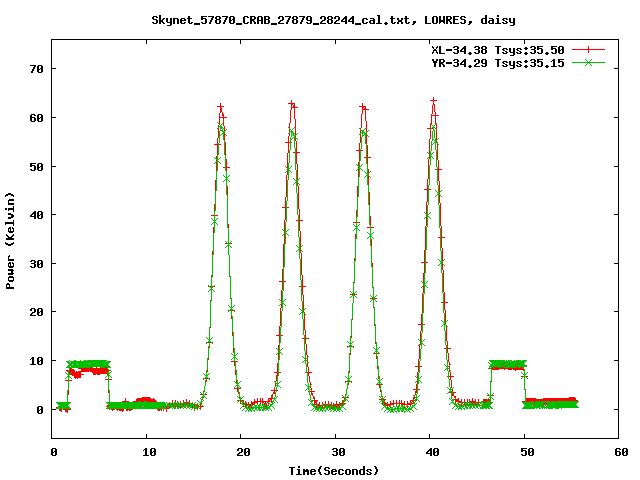Click the y-axis tick label 70
Viewport: 640px width, 480px height.
click(36, 69)
